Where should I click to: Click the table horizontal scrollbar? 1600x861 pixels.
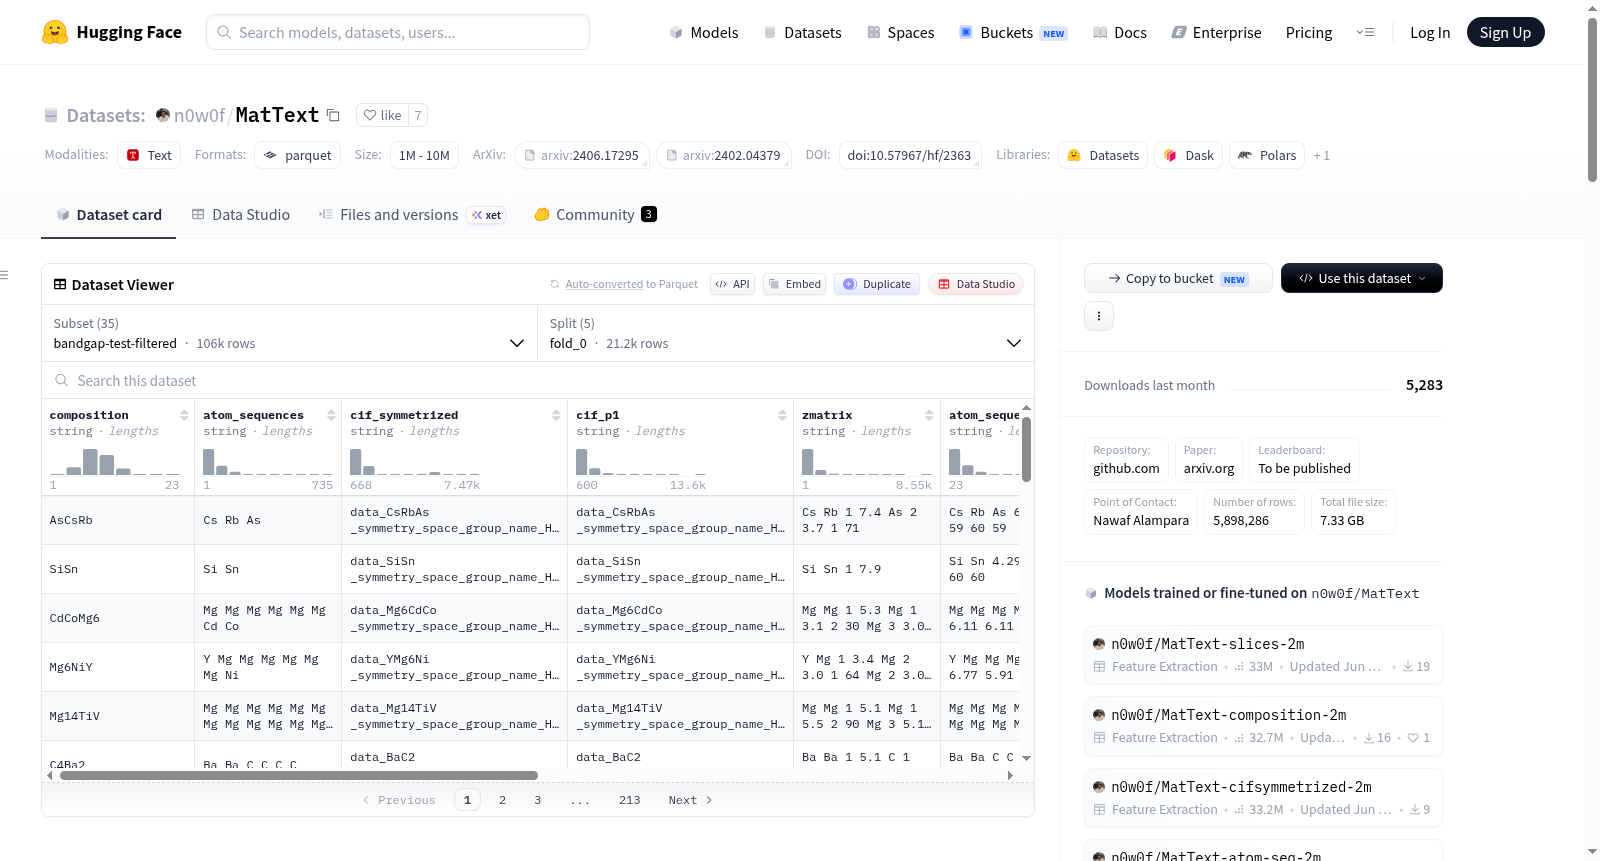coord(299,775)
